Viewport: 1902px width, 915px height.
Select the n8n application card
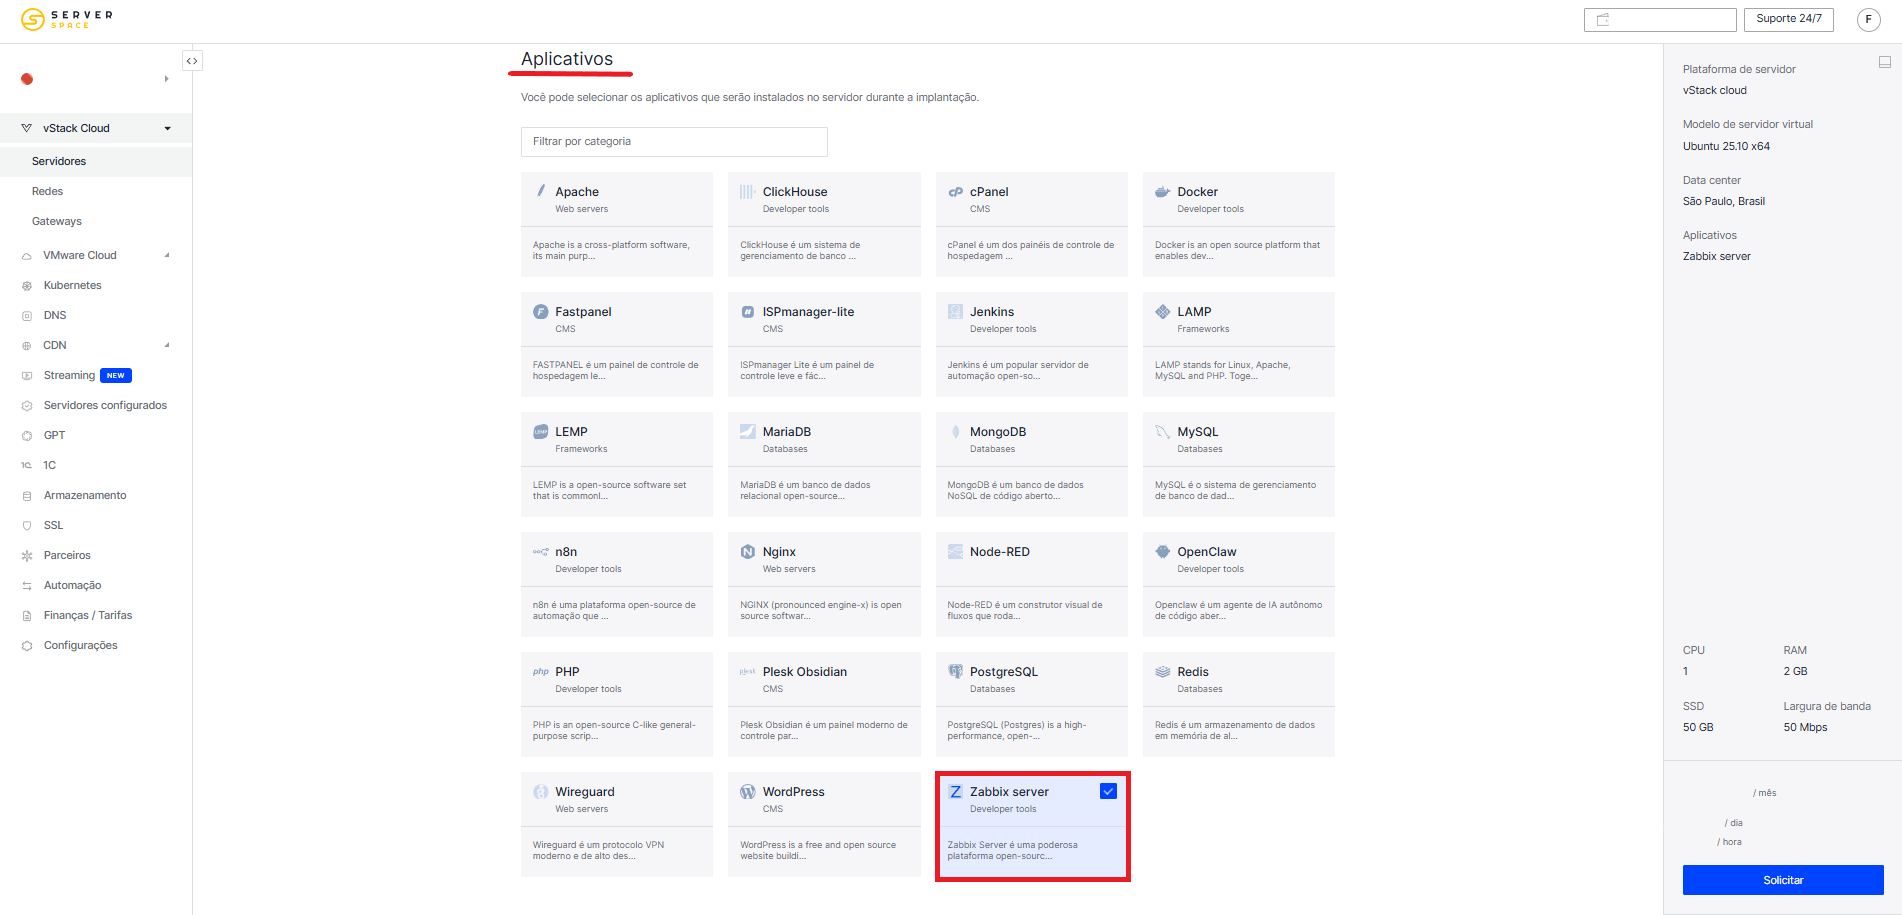click(616, 584)
